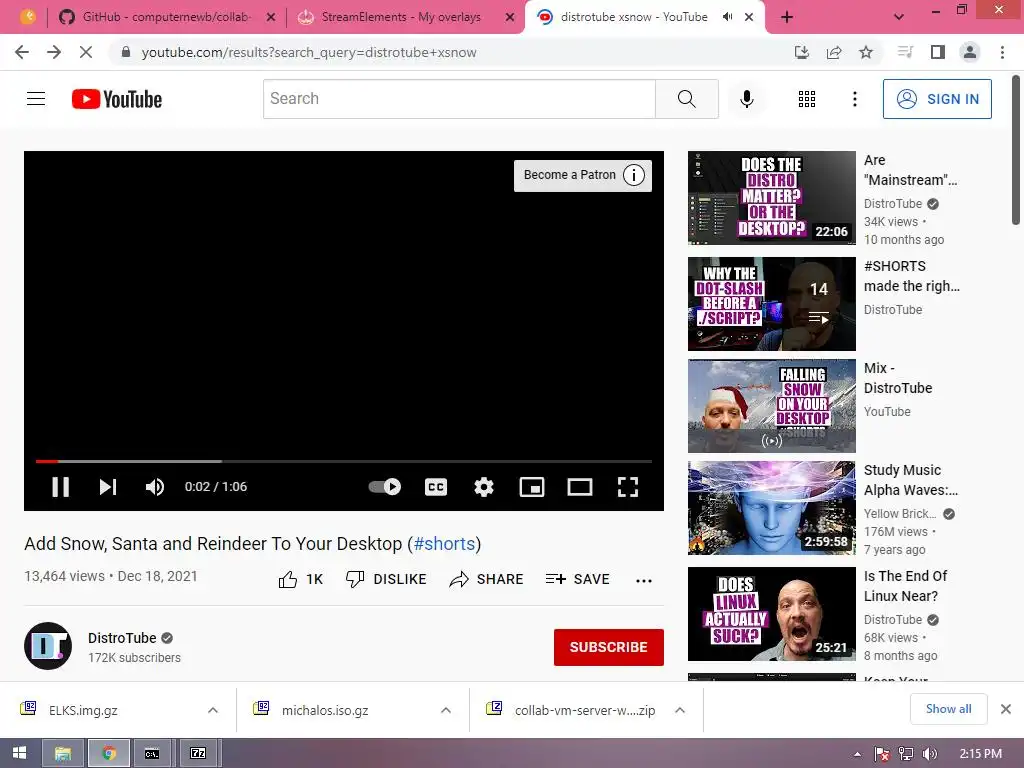The width and height of the screenshot is (1024, 768).
Task: Toggle the autoplay switch in player
Action: [385, 487]
